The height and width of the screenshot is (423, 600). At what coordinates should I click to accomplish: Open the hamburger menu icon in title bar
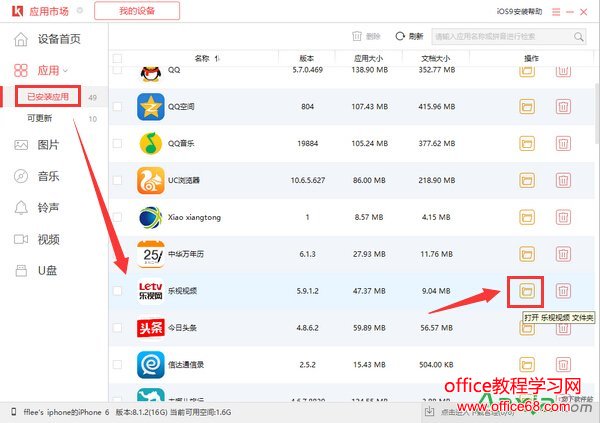pyautogui.click(x=556, y=12)
